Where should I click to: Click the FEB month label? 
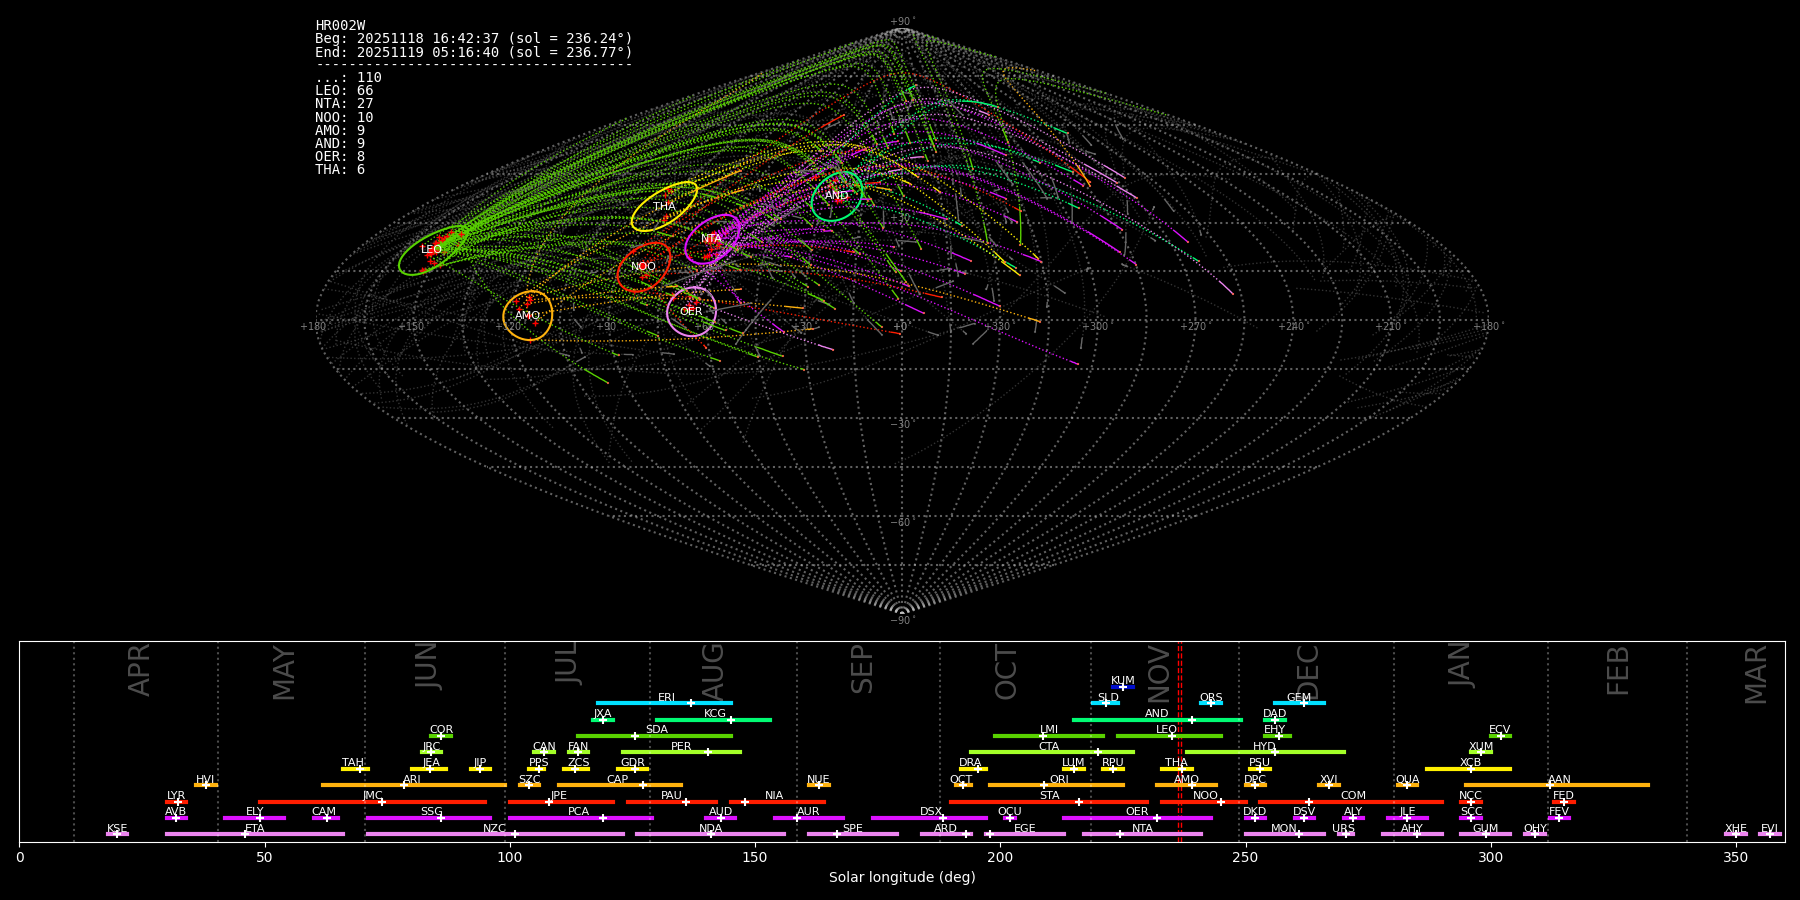coord(1618,671)
